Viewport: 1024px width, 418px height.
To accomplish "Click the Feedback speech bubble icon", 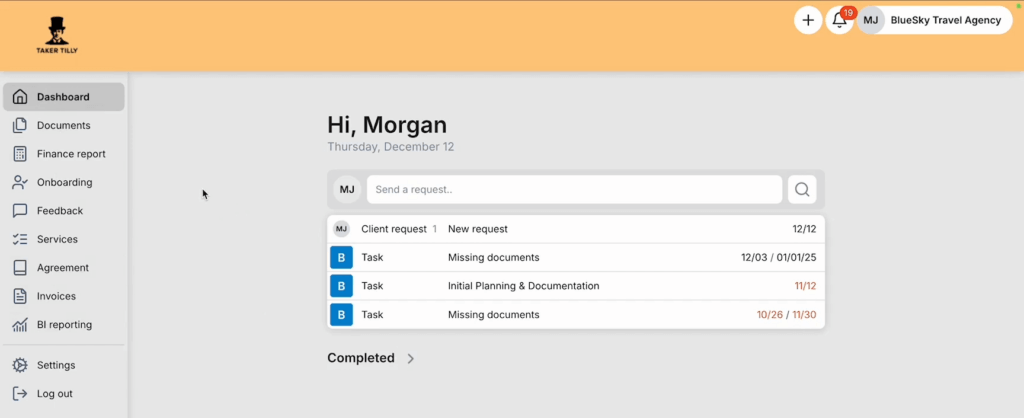I will click(x=19, y=211).
